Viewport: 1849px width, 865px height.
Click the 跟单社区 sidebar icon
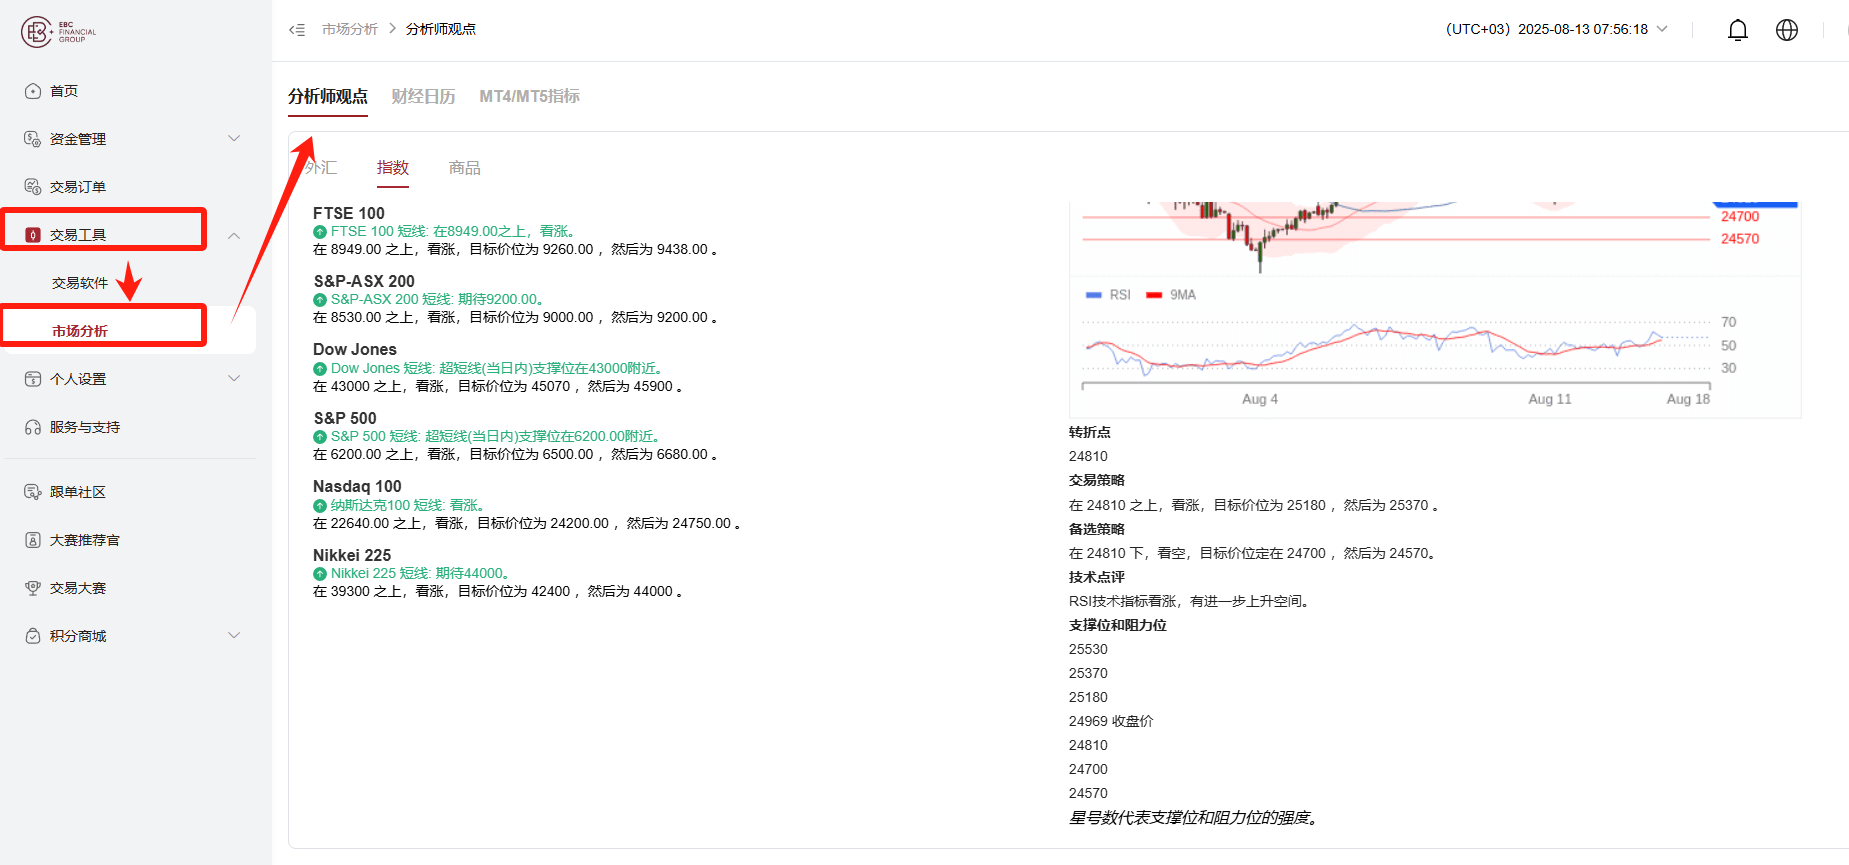click(33, 492)
